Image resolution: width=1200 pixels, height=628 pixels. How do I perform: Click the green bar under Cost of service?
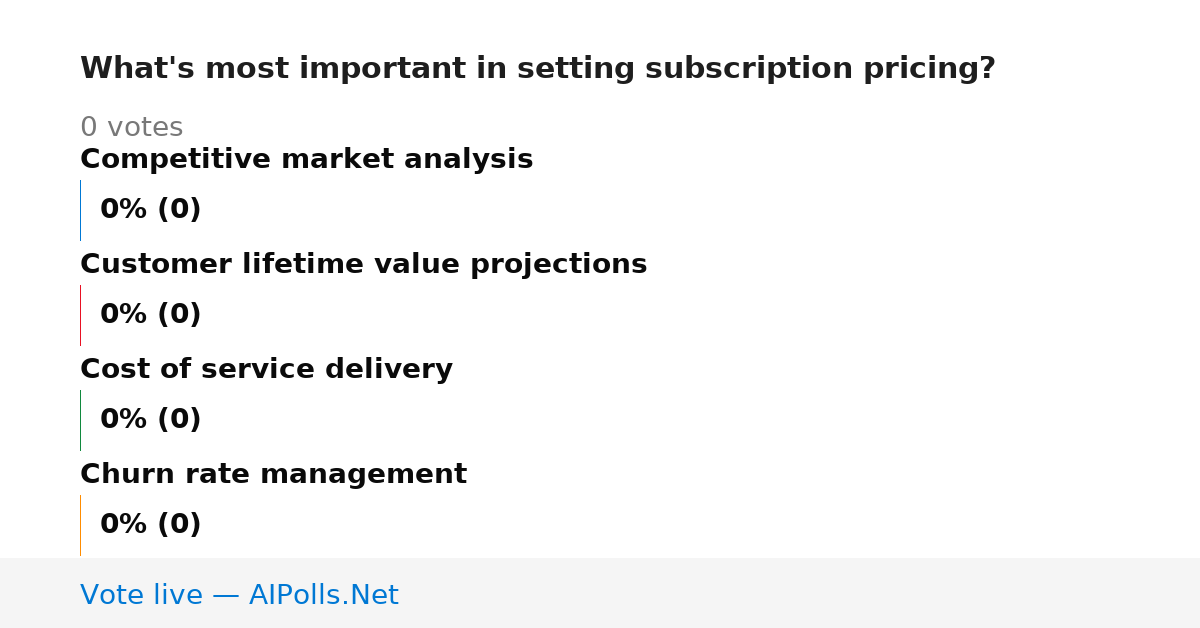click(81, 420)
